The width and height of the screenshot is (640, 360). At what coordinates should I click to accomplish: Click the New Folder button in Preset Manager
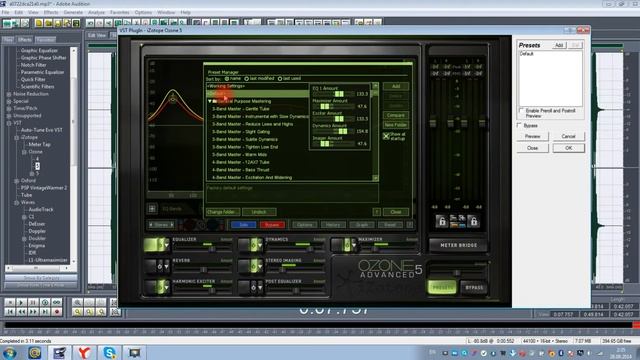point(395,125)
